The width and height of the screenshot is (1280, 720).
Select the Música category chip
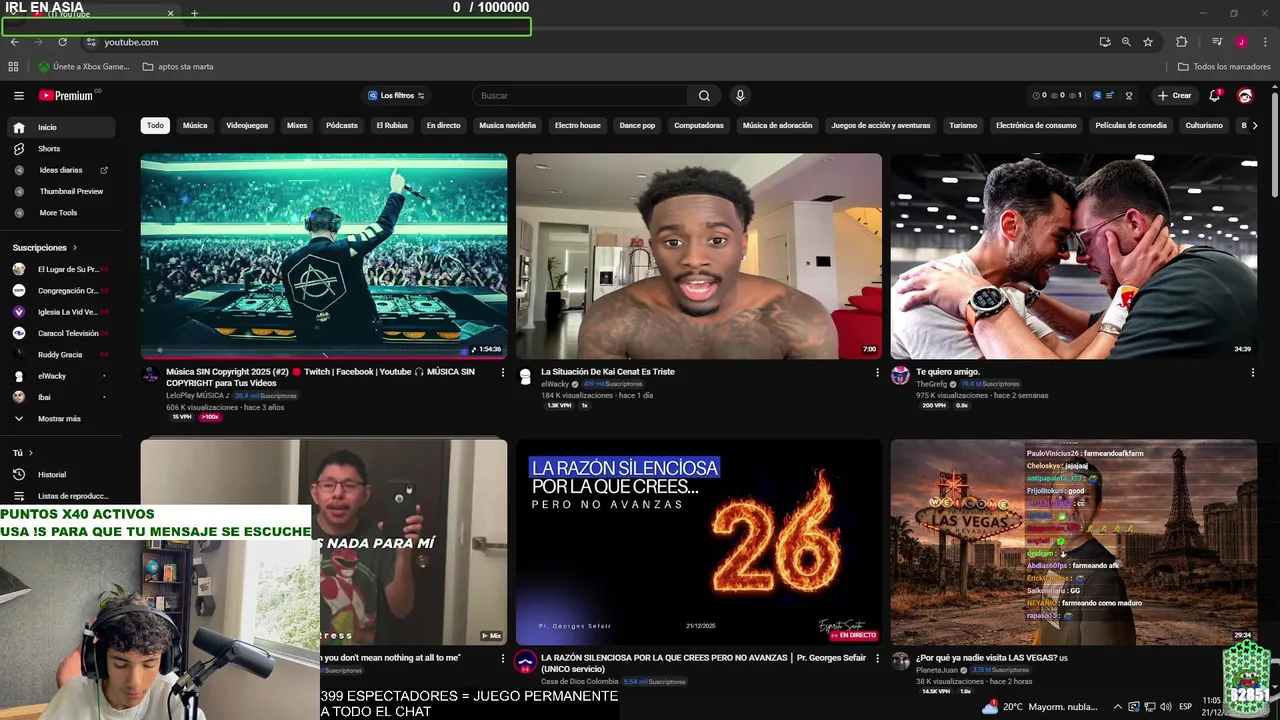(195, 126)
